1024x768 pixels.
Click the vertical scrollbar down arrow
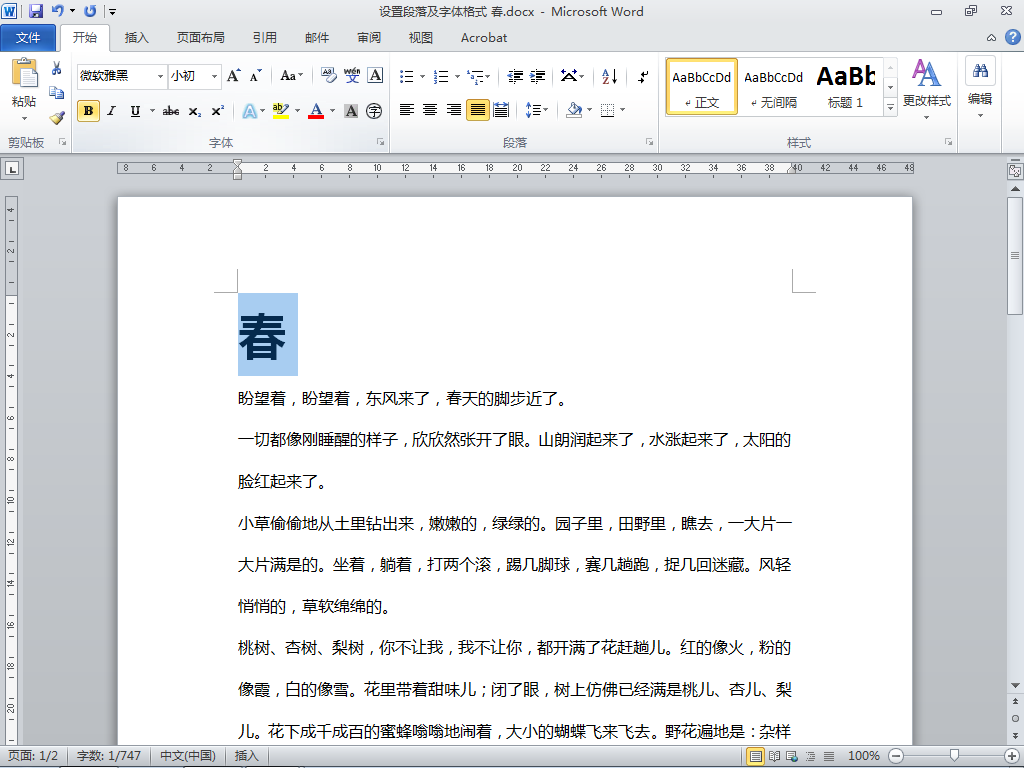pyautogui.click(x=1015, y=686)
